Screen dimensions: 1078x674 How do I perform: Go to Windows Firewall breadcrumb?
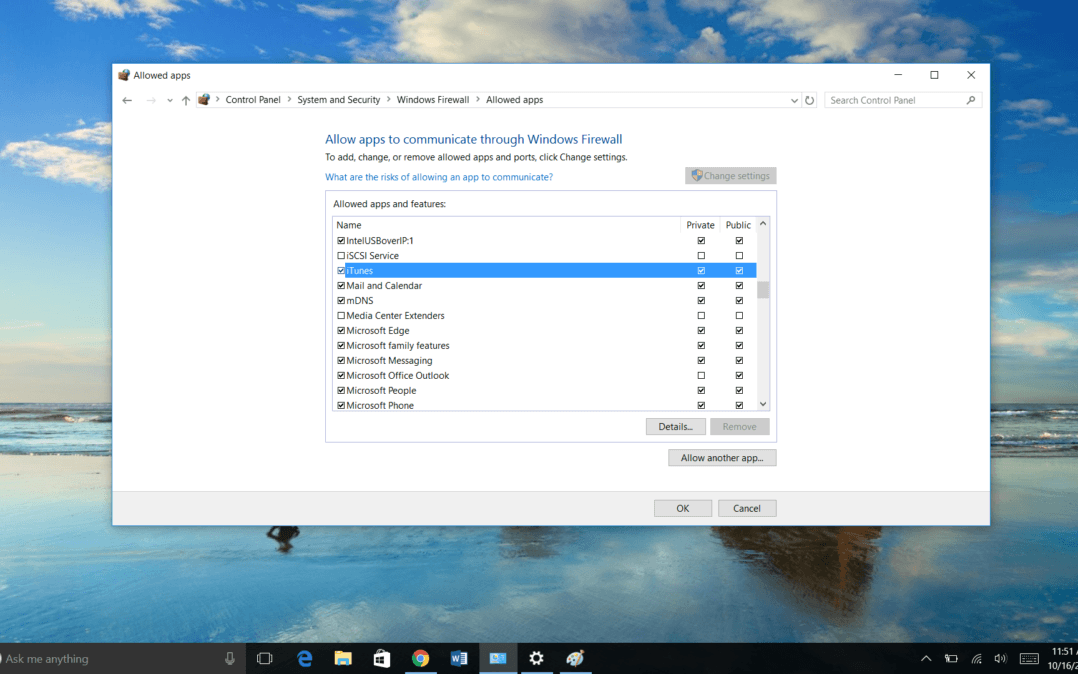433,100
